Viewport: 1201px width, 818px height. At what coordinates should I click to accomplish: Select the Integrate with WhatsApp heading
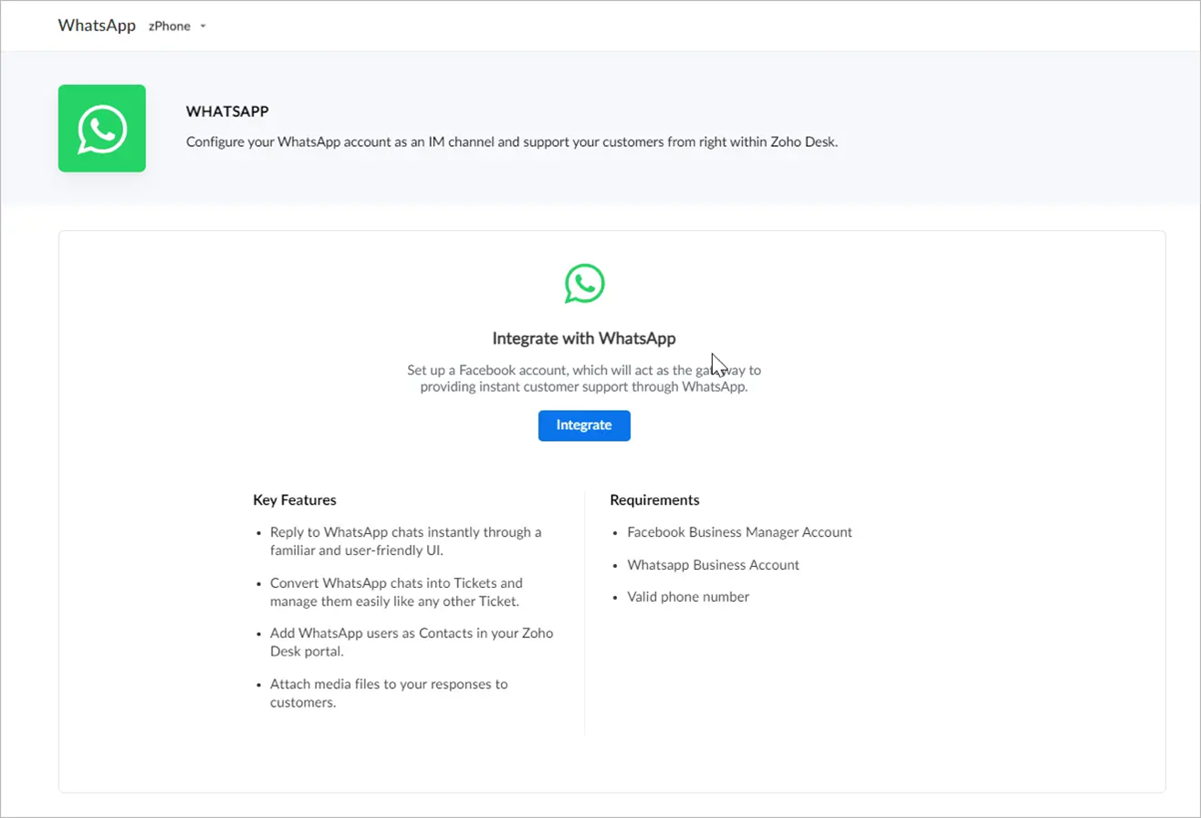pos(583,338)
